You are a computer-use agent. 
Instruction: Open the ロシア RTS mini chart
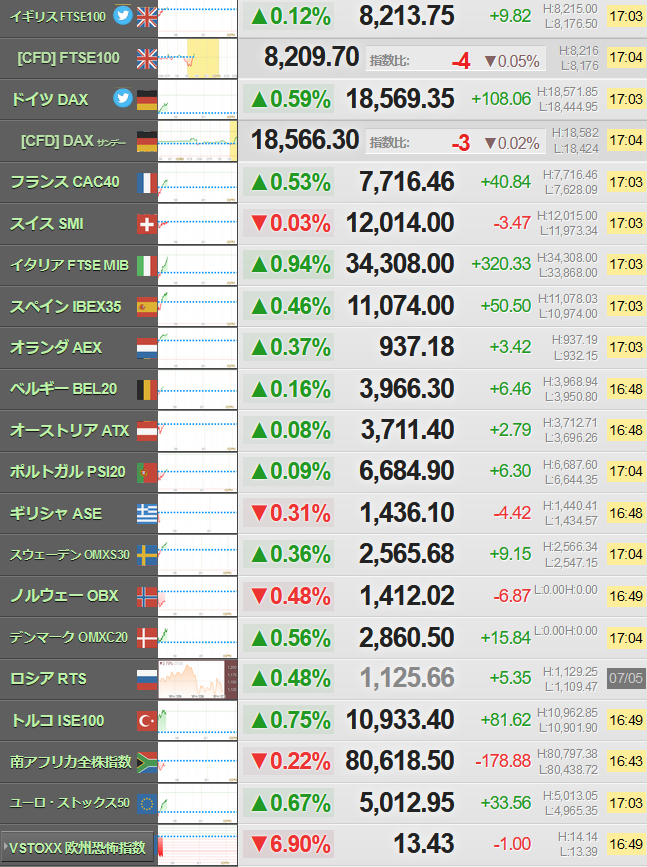pyautogui.click(x=197, y=679)
